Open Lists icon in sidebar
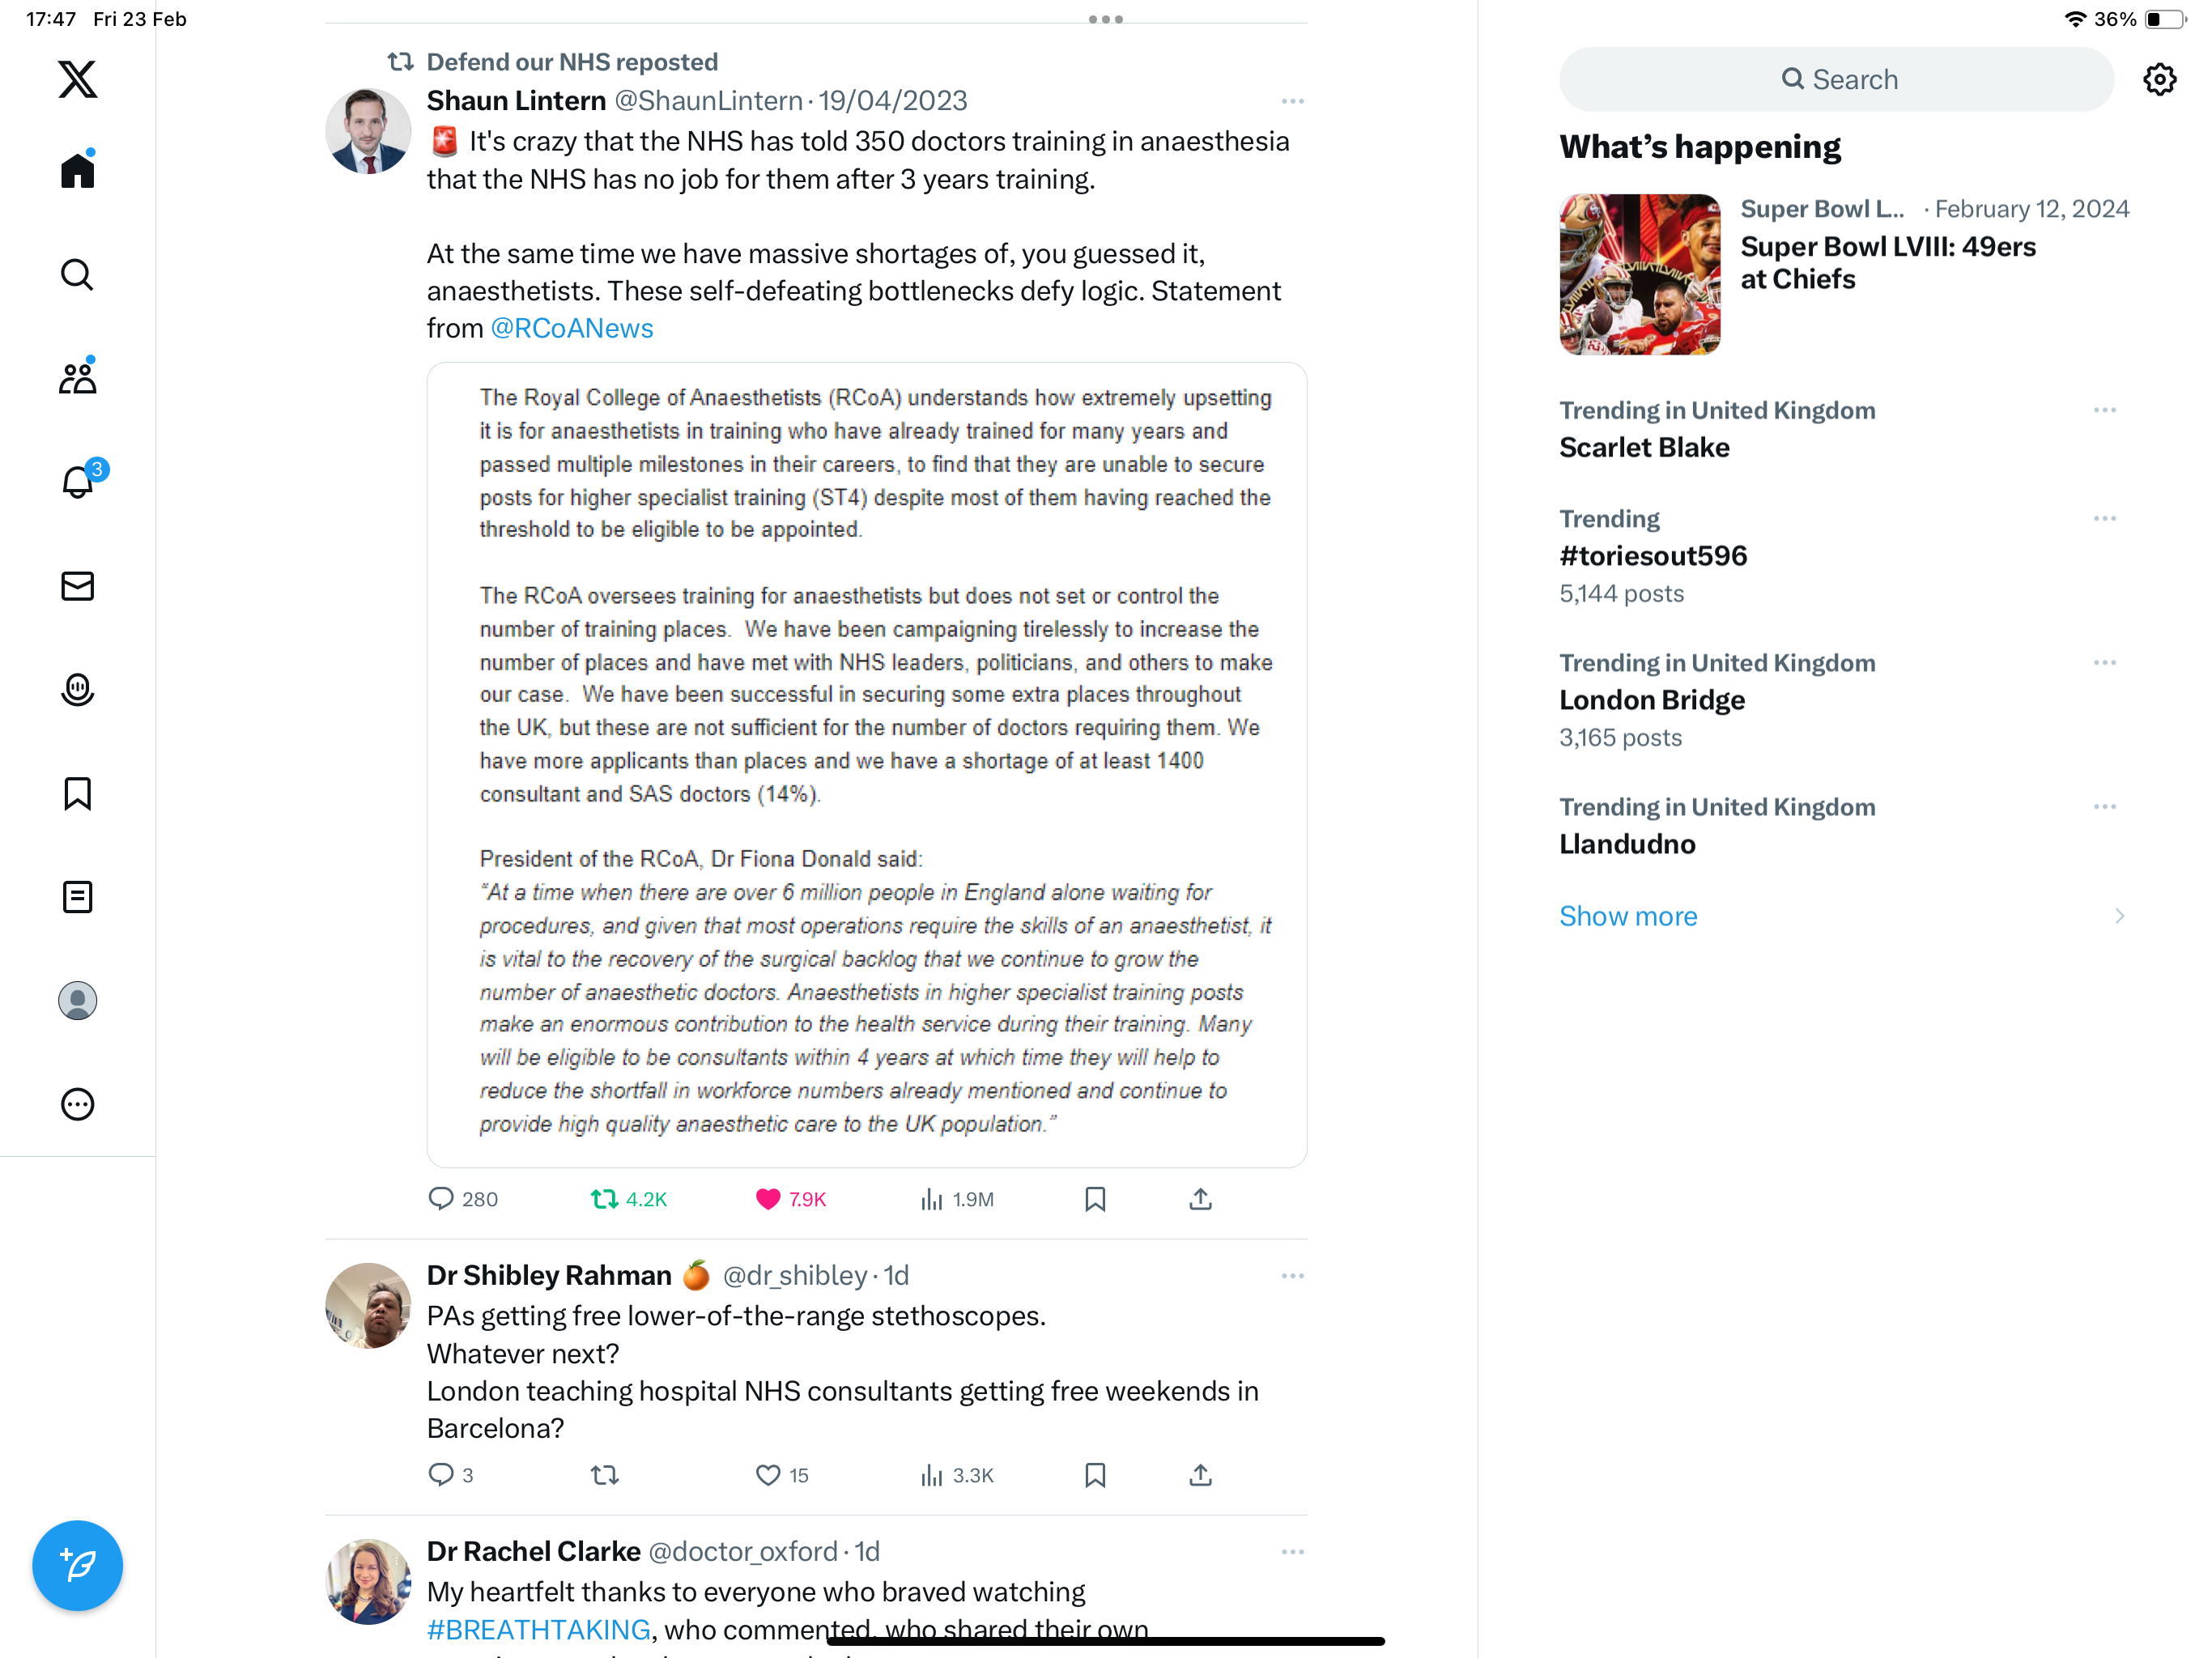This screenshot has width=2212, height=1658. pyautogui.click(x=77, y=897)
